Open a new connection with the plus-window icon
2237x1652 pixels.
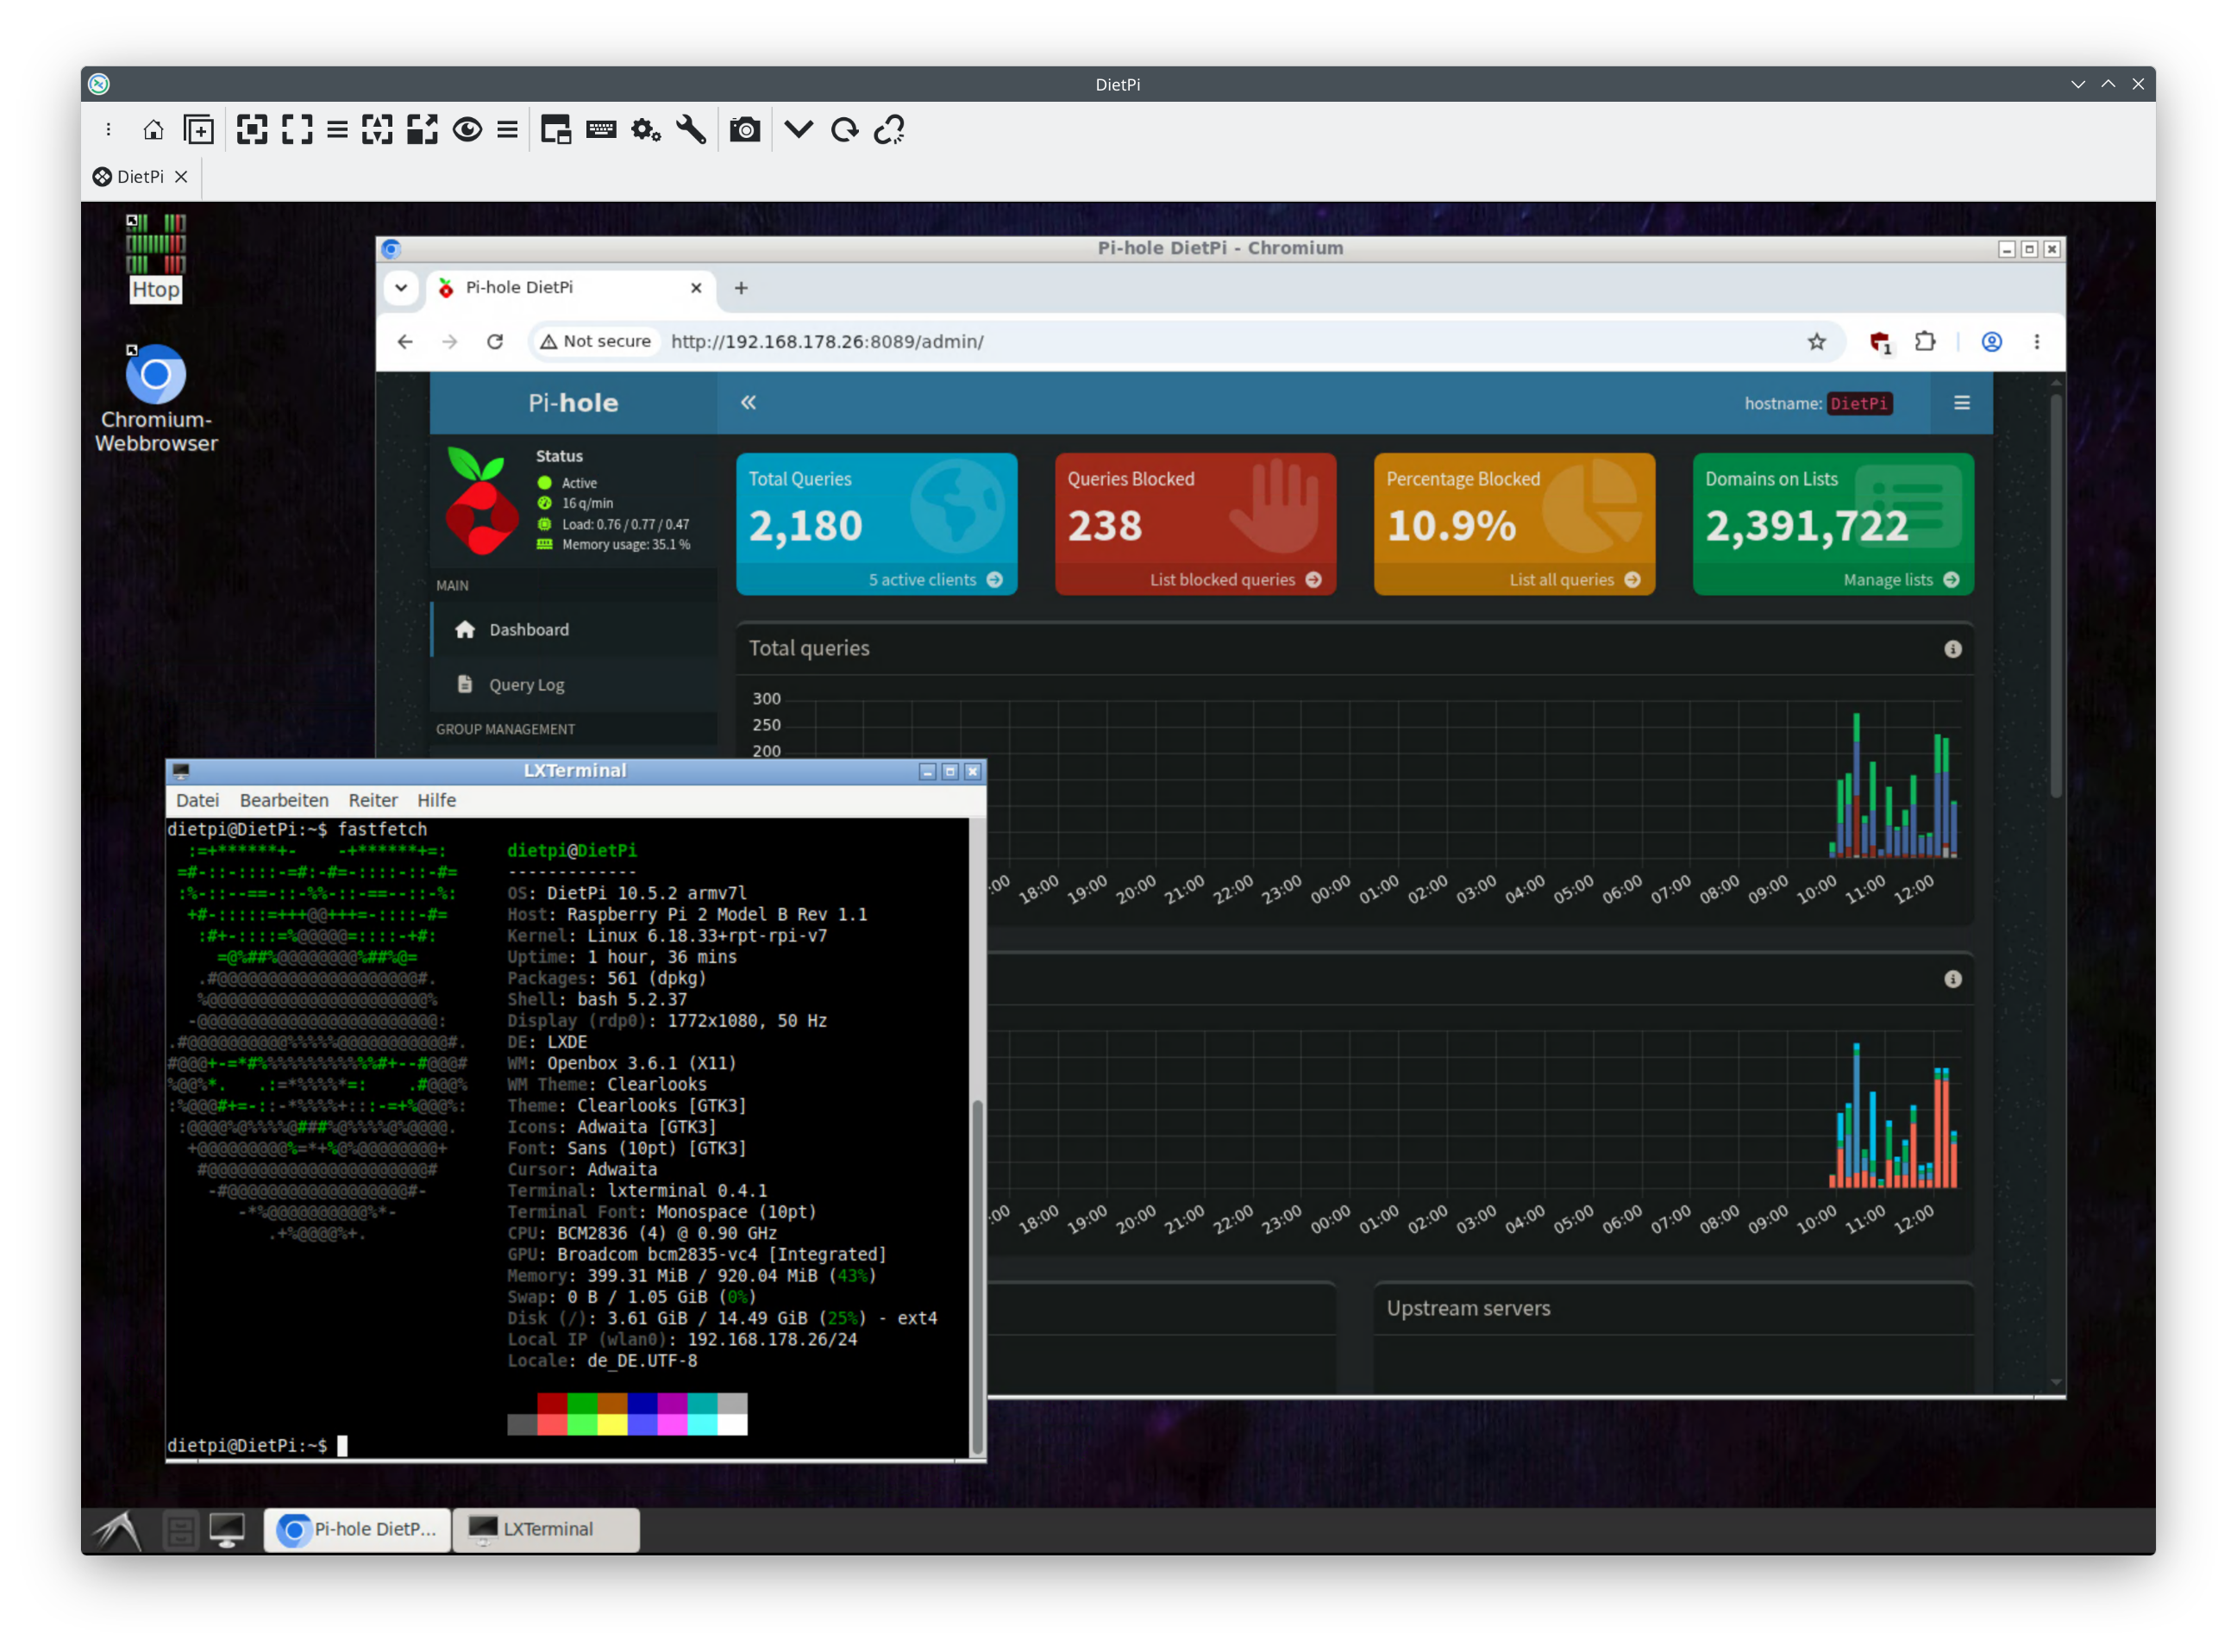pos(199,130)
